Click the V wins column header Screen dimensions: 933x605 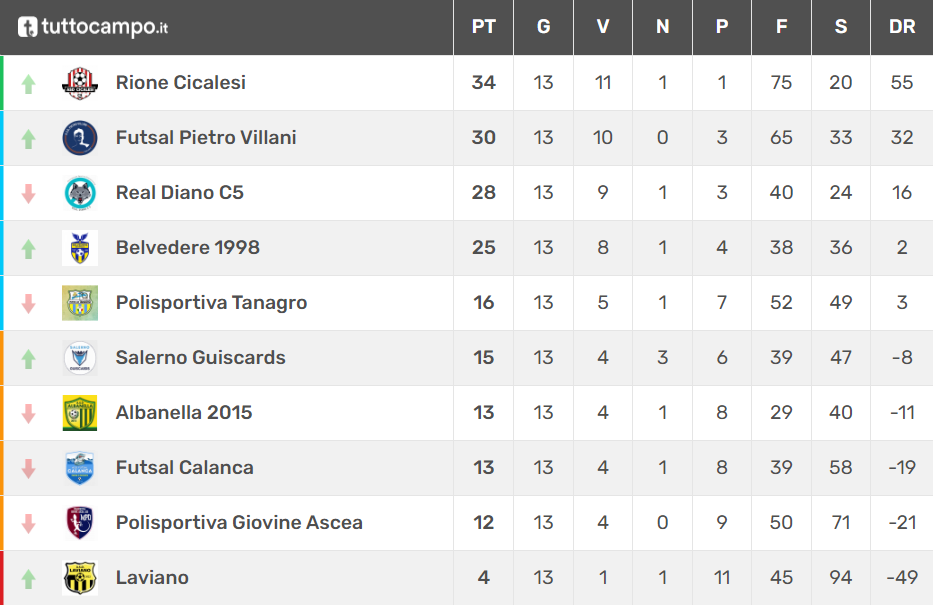[x=603, y=27]
